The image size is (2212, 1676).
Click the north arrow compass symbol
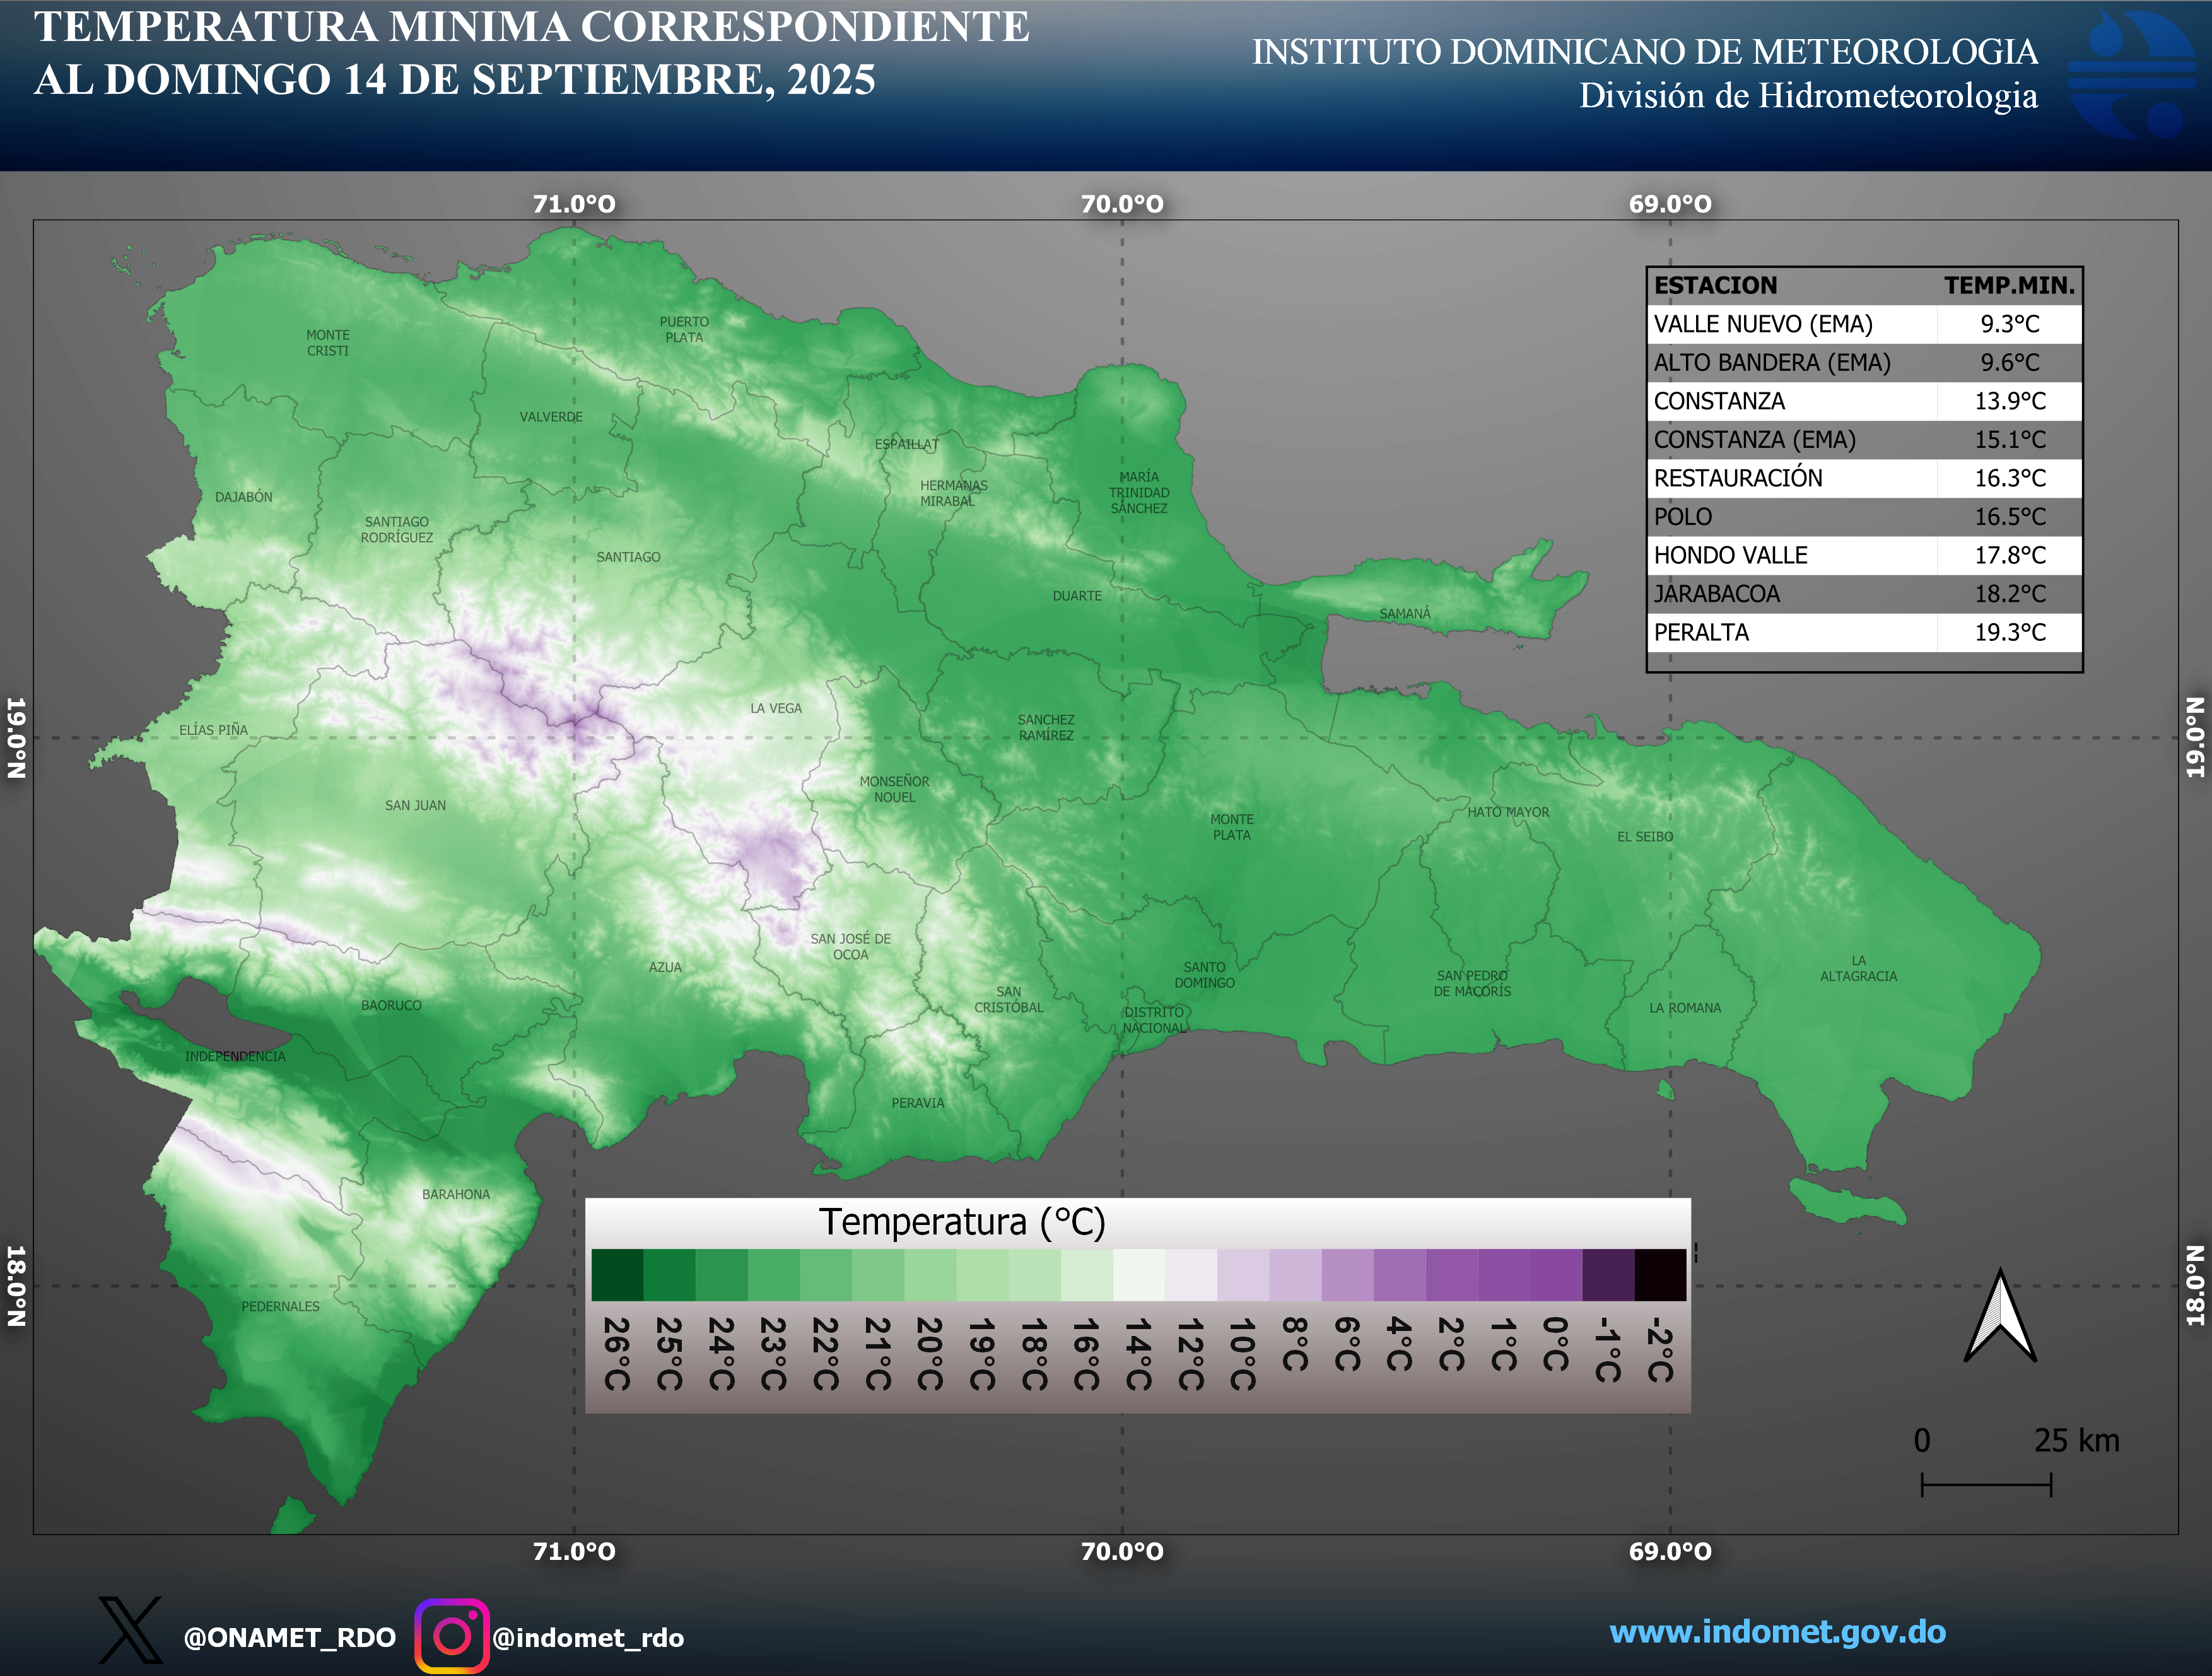click(2000, 1315)
